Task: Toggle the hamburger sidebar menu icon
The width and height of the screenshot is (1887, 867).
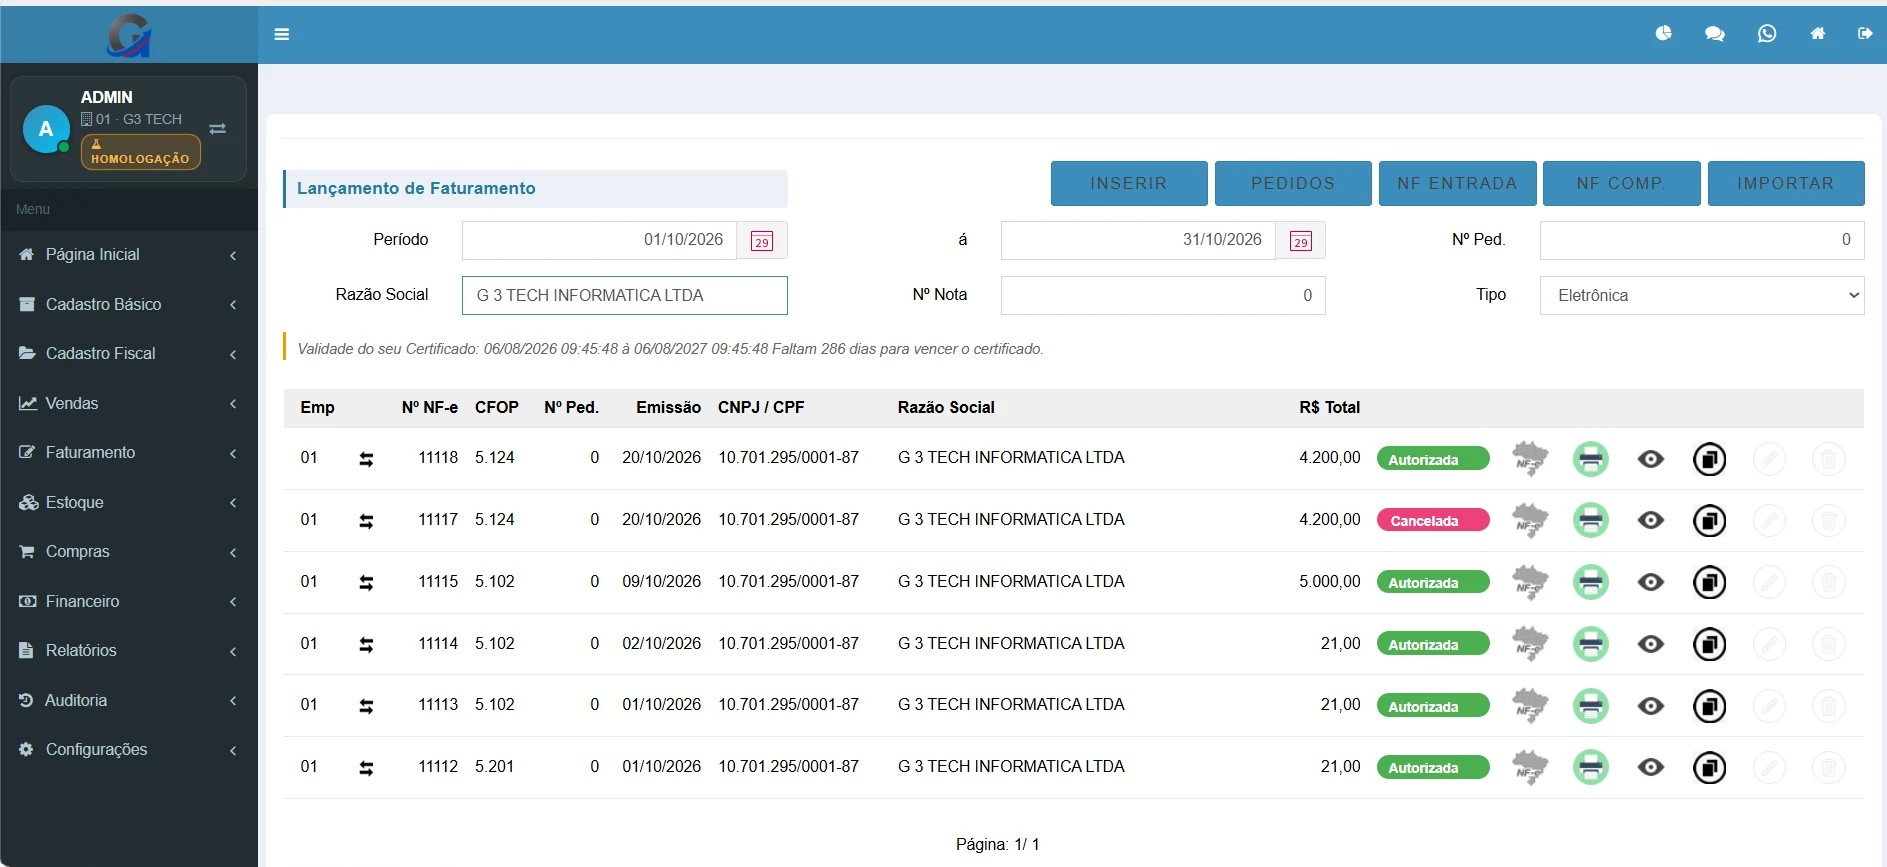Action: tap(282, 34)
